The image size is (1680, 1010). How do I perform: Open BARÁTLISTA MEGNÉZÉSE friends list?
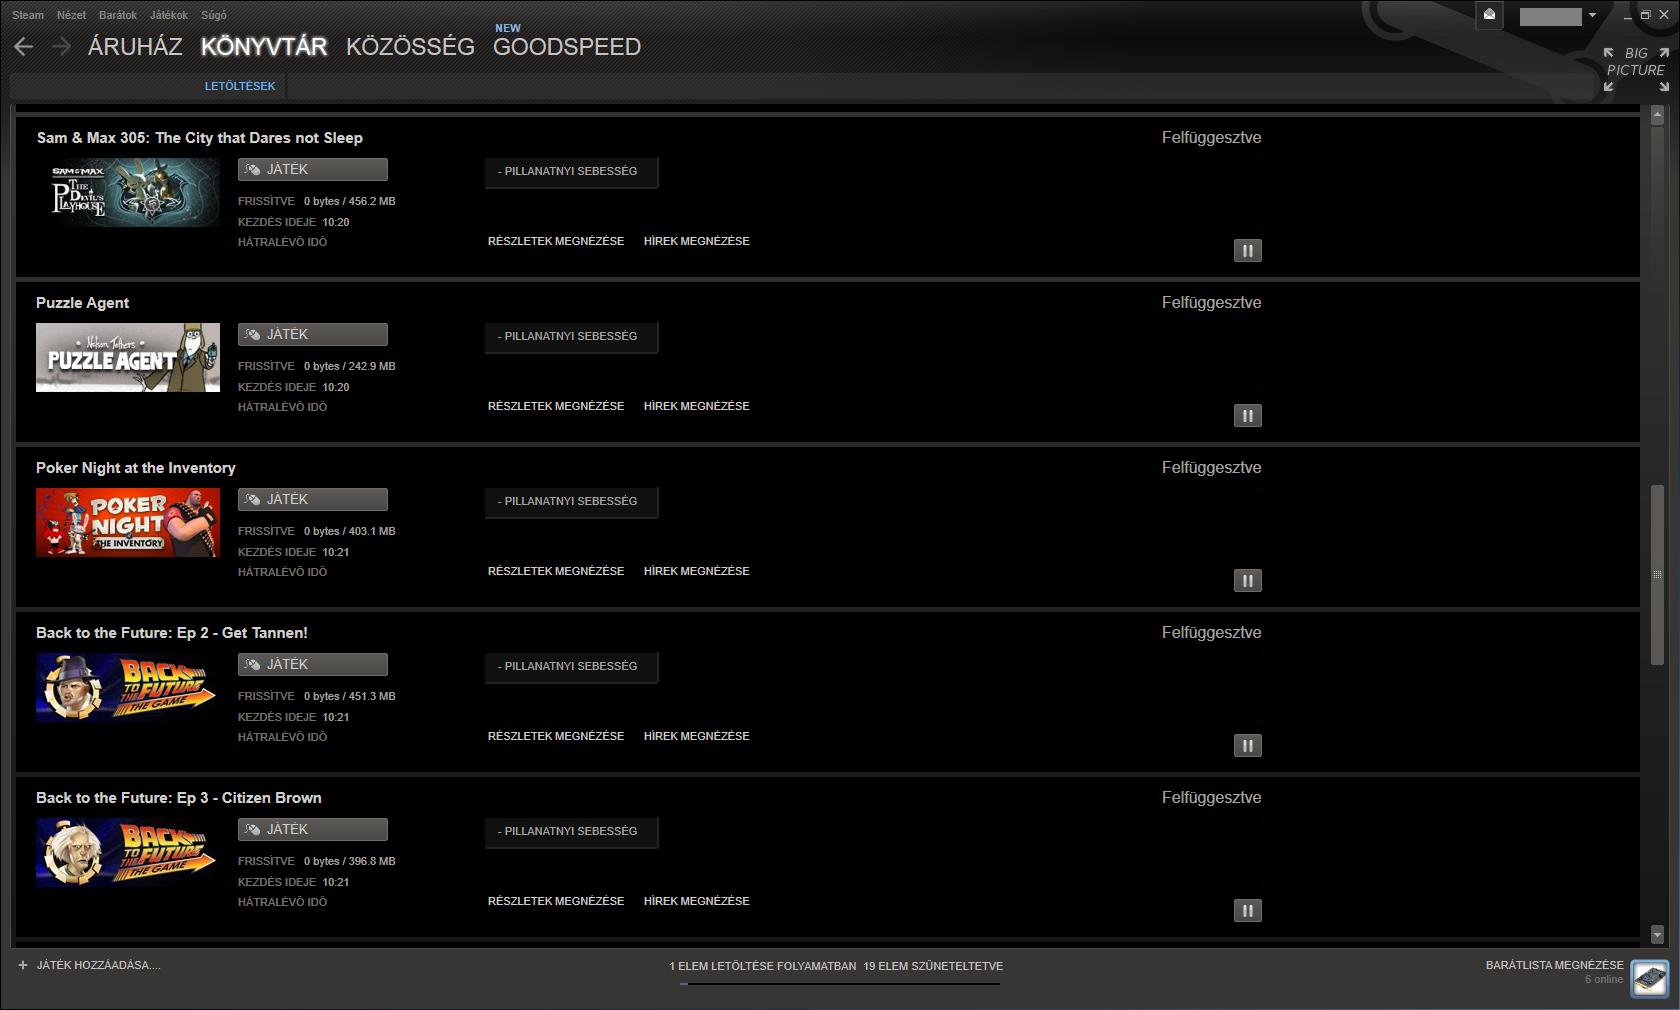click(1555, 965)
